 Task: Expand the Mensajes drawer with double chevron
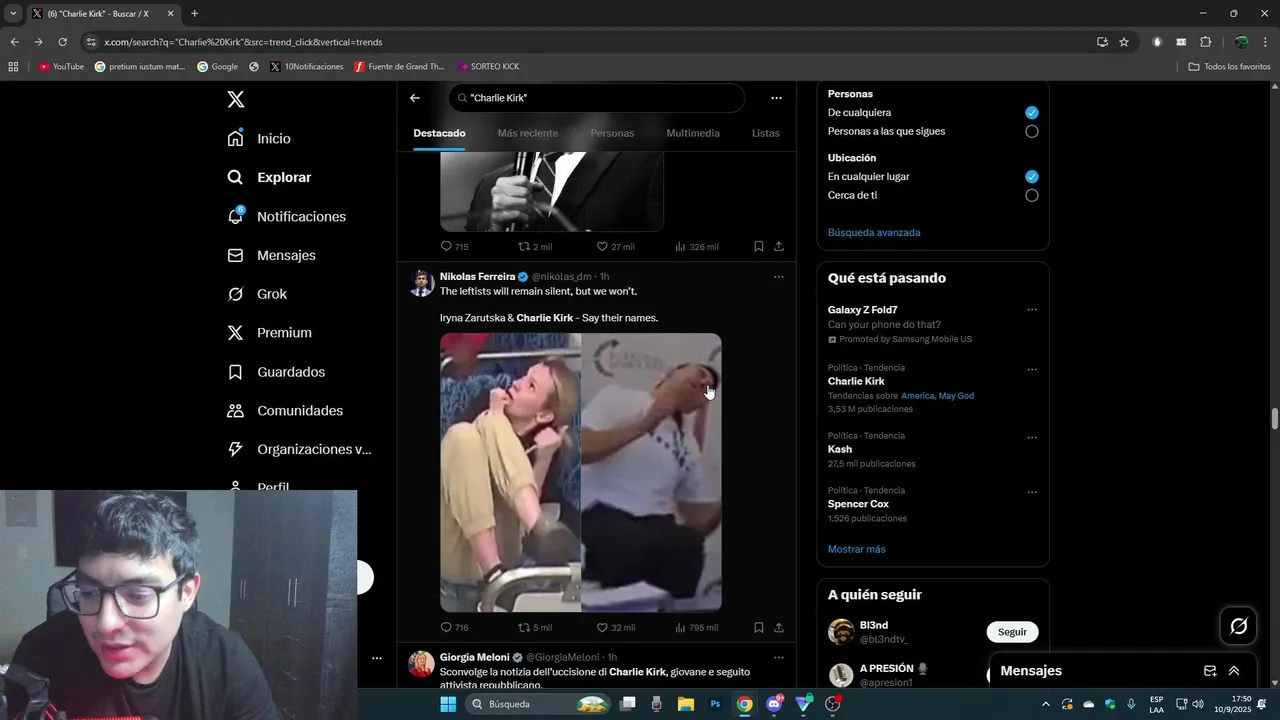coord(1234,671)
